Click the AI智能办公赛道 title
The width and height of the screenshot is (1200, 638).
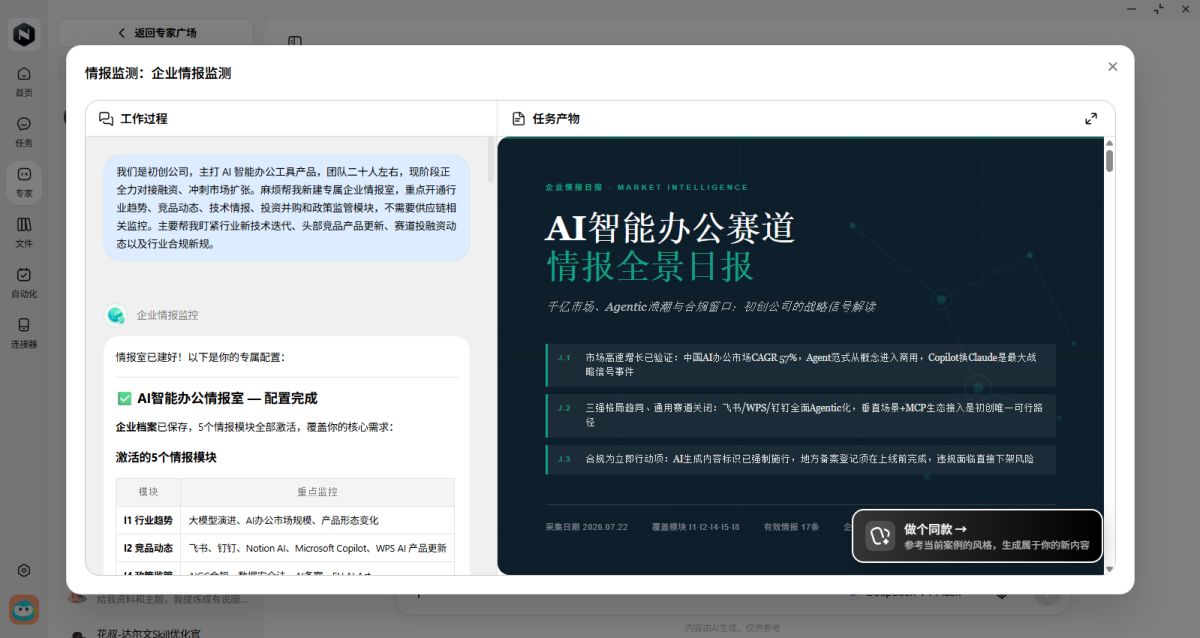671,228
